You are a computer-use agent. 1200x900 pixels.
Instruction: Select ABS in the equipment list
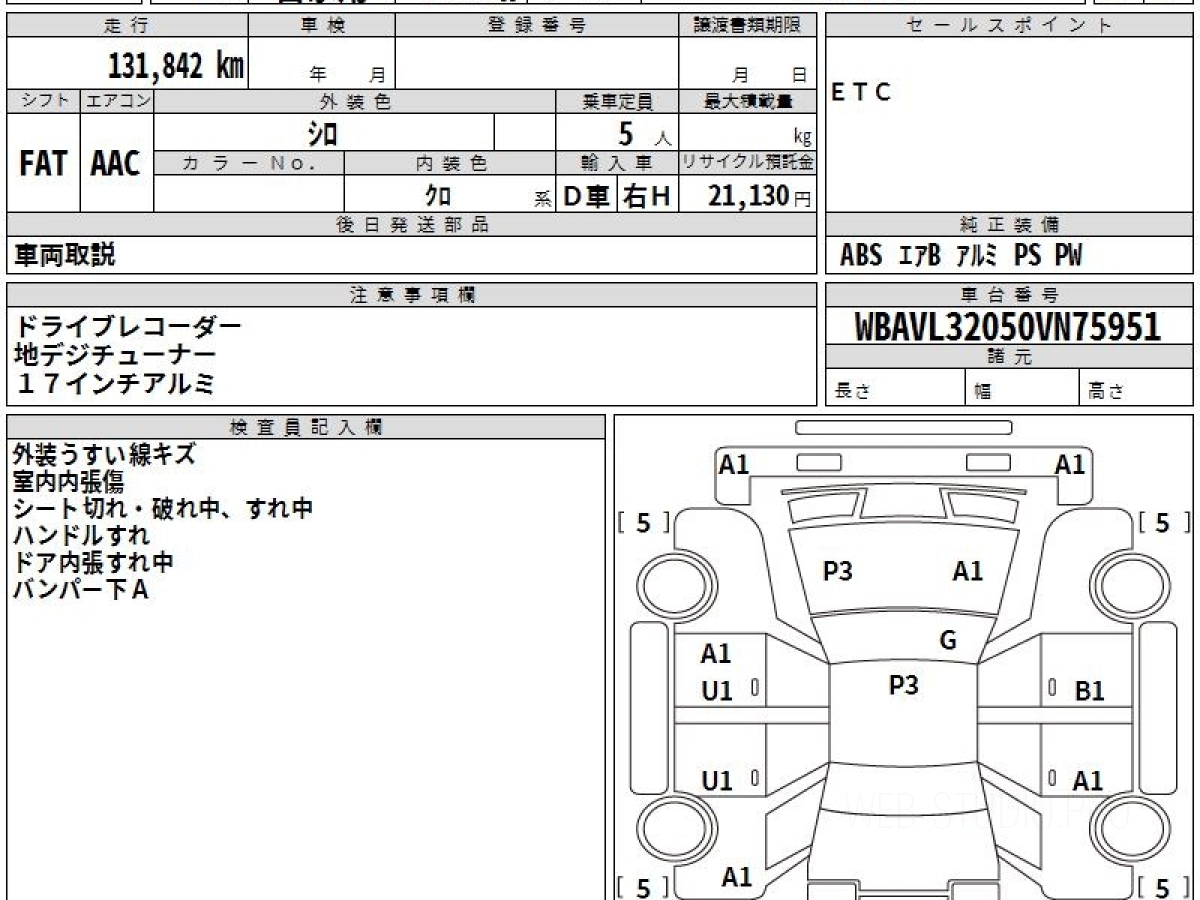(x=861, y=256)
